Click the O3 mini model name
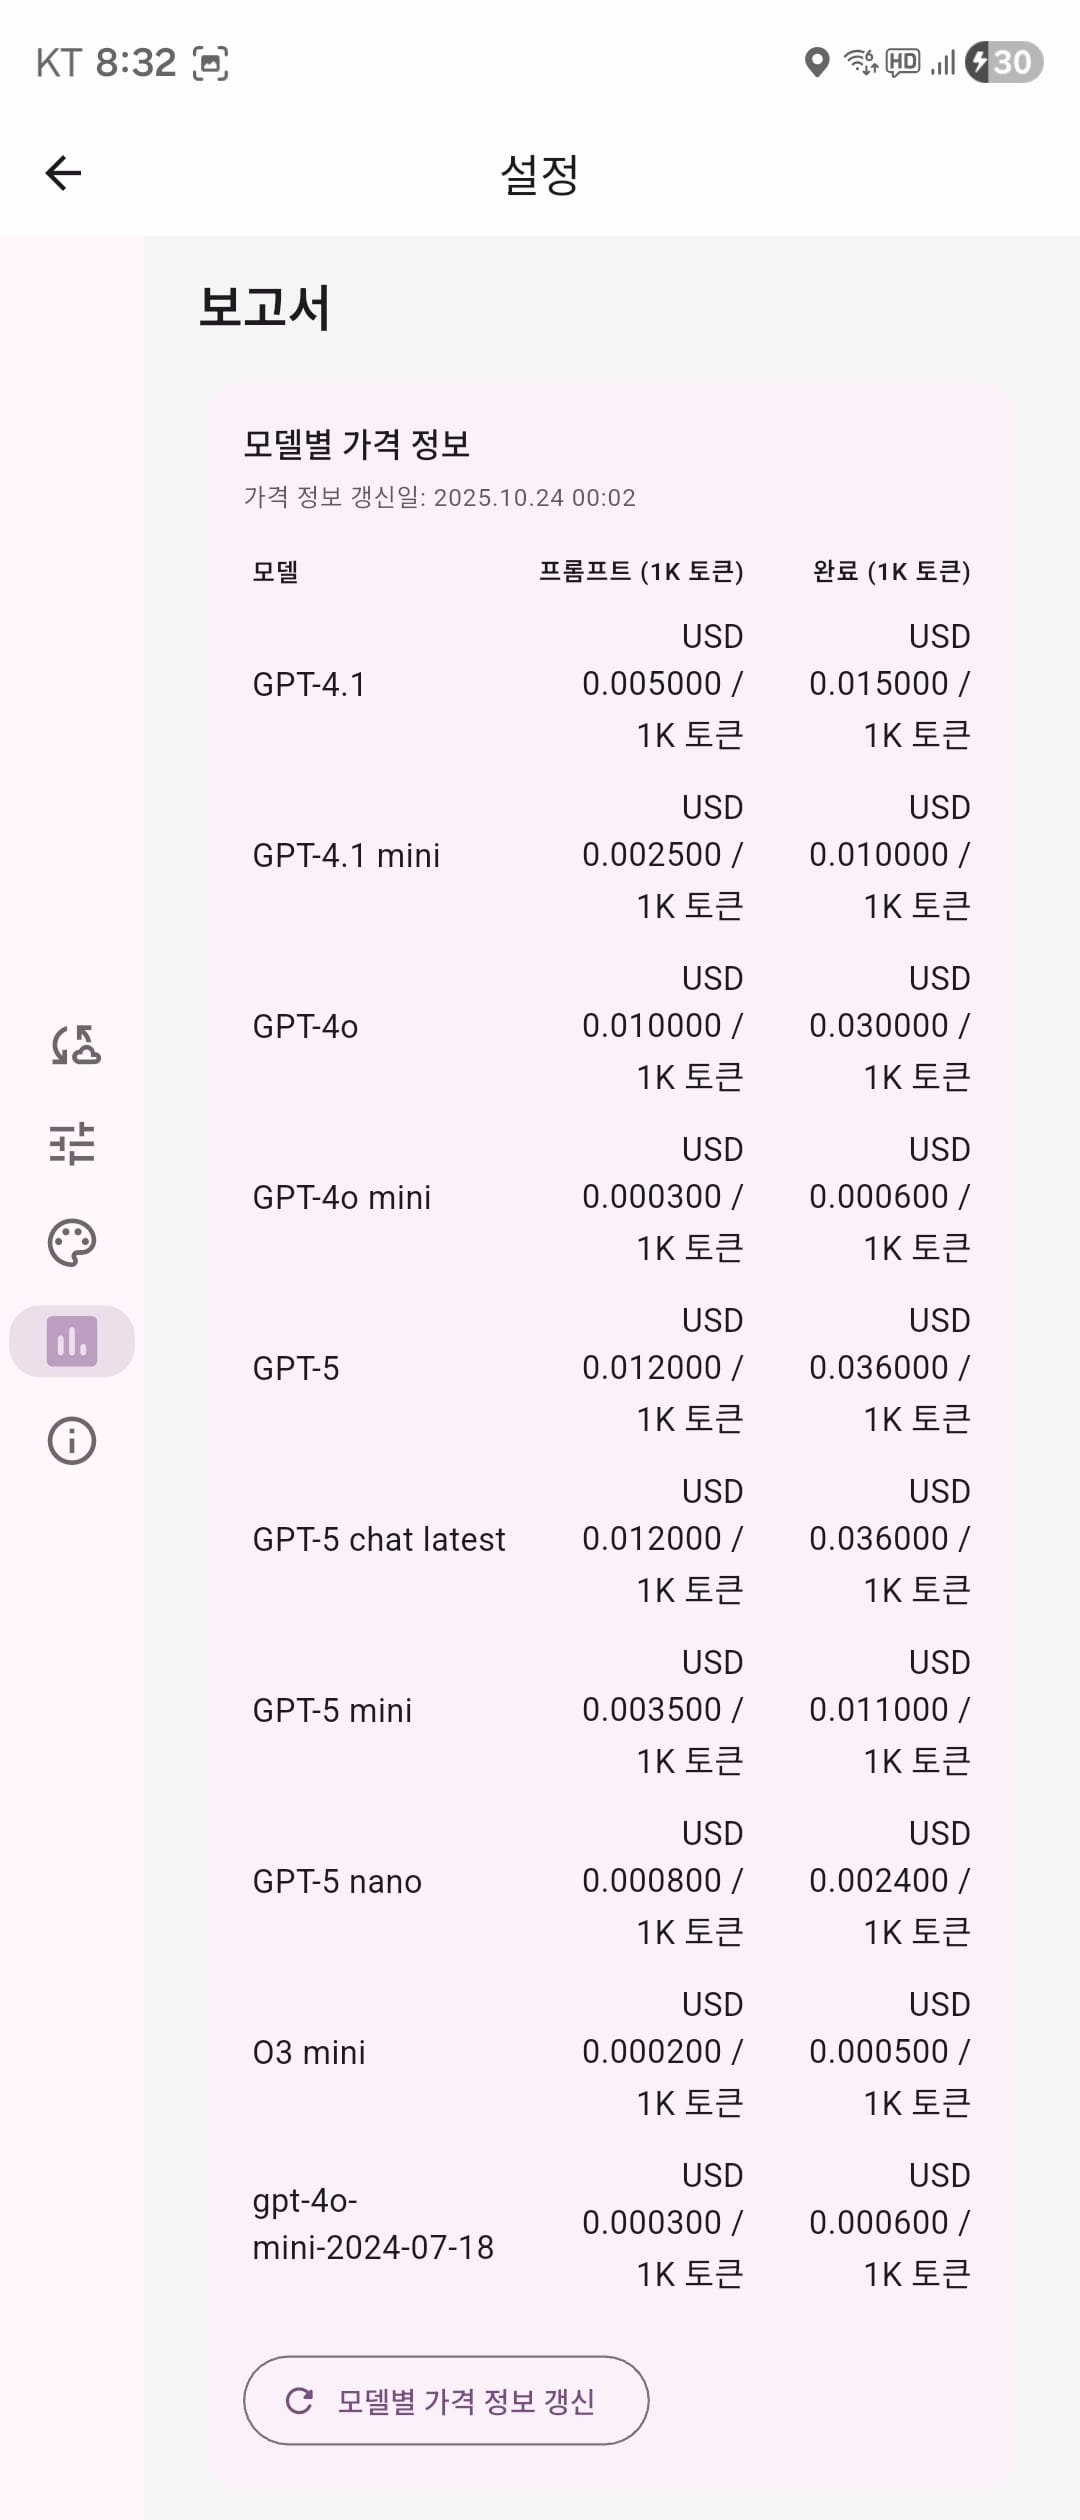The image size is (1080, 2520). 308,2053
